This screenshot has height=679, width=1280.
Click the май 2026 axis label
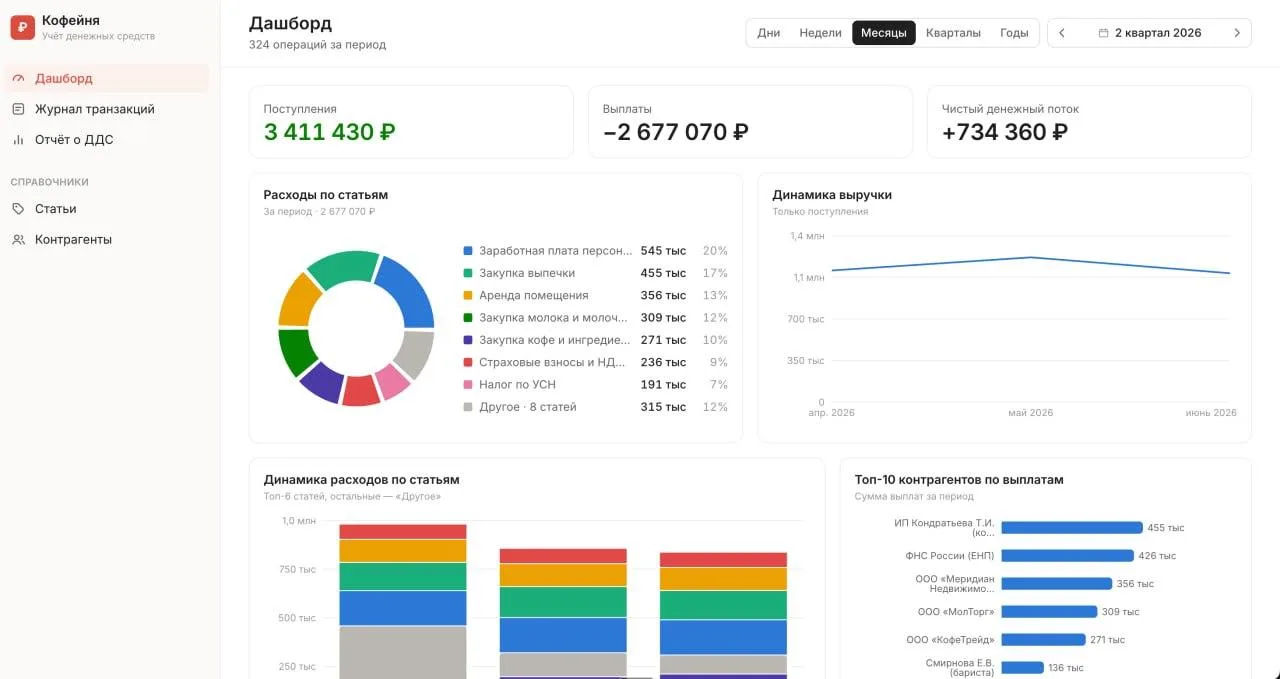tap(1030, 413)
